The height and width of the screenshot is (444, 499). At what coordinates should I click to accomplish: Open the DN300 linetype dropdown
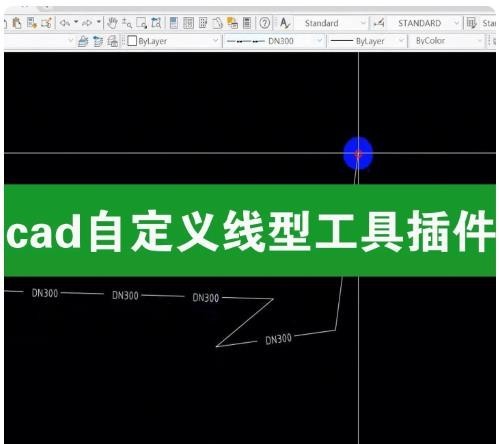pyautogui.click(x=274, y=41)
